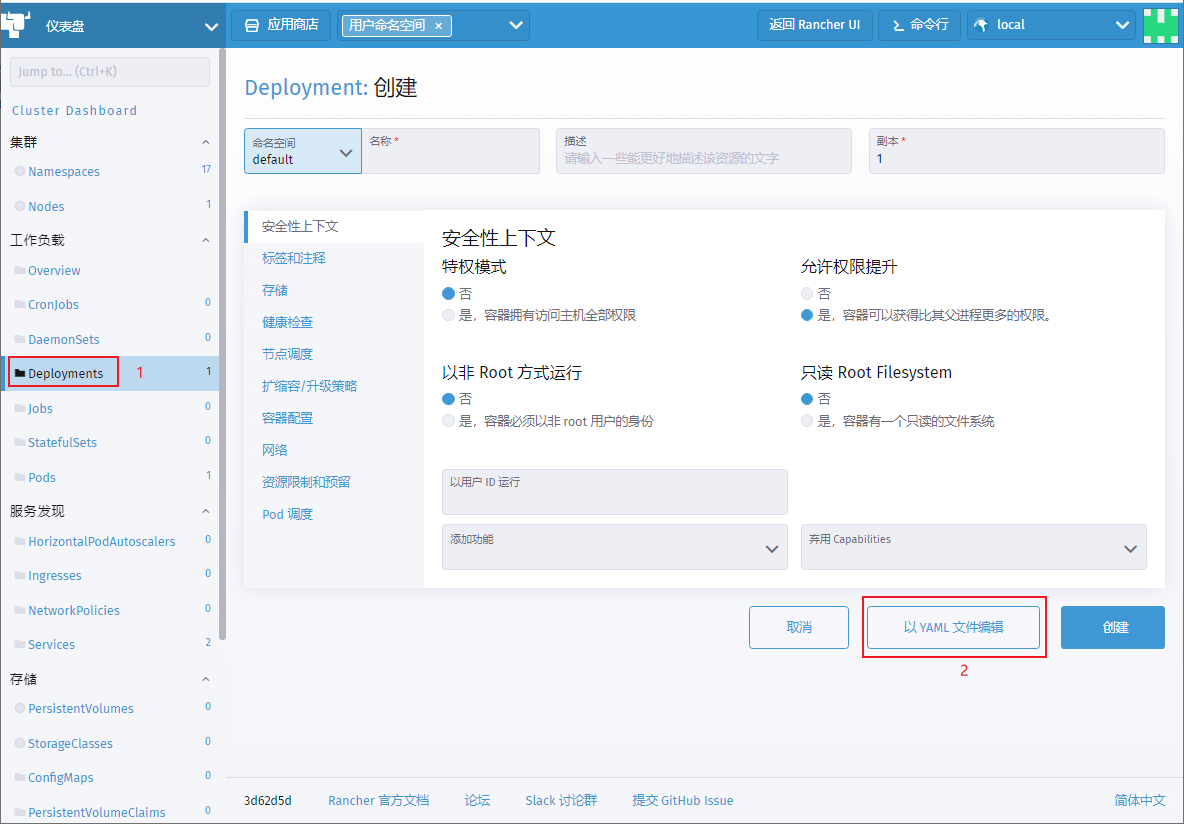Switch to 资源限制和预留 tab
This screenshot has height=824, width=1184.
tap(307, 482)
